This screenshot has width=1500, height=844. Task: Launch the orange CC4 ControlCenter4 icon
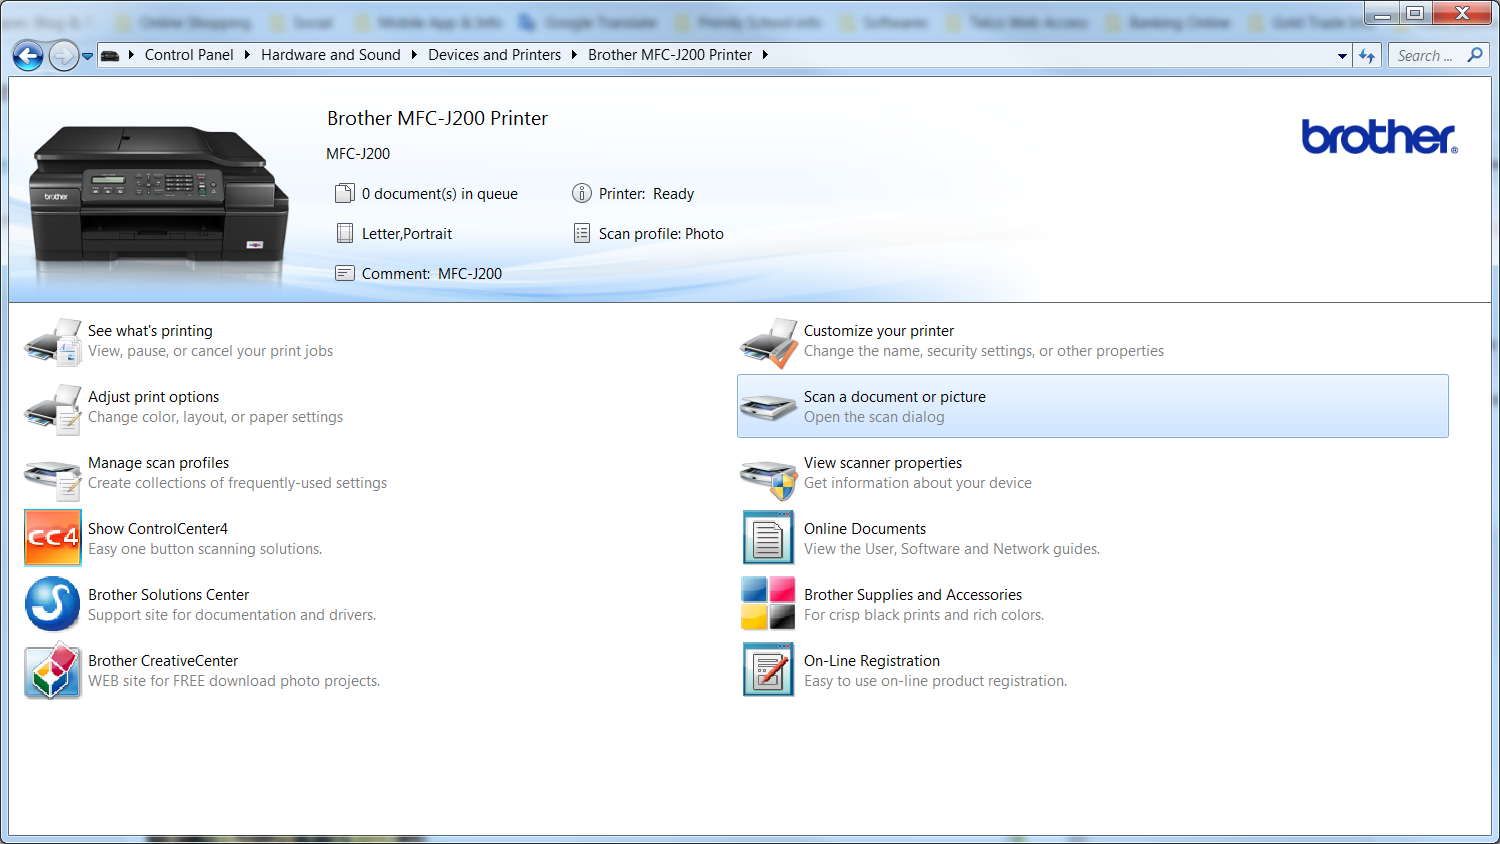[53, 538]
